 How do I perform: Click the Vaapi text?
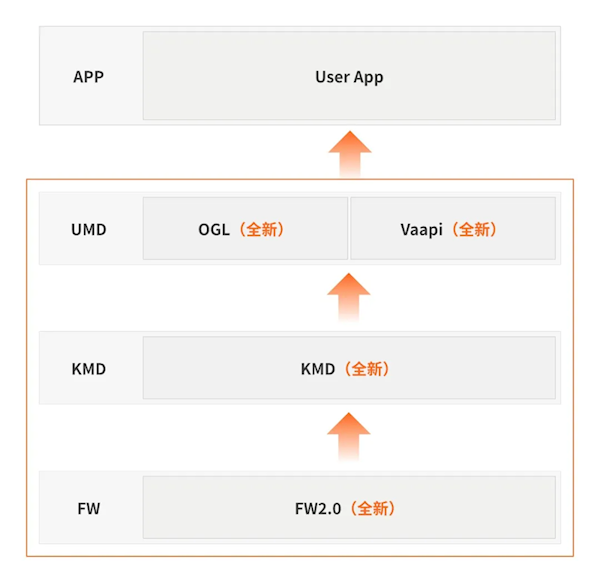point(423,229)
